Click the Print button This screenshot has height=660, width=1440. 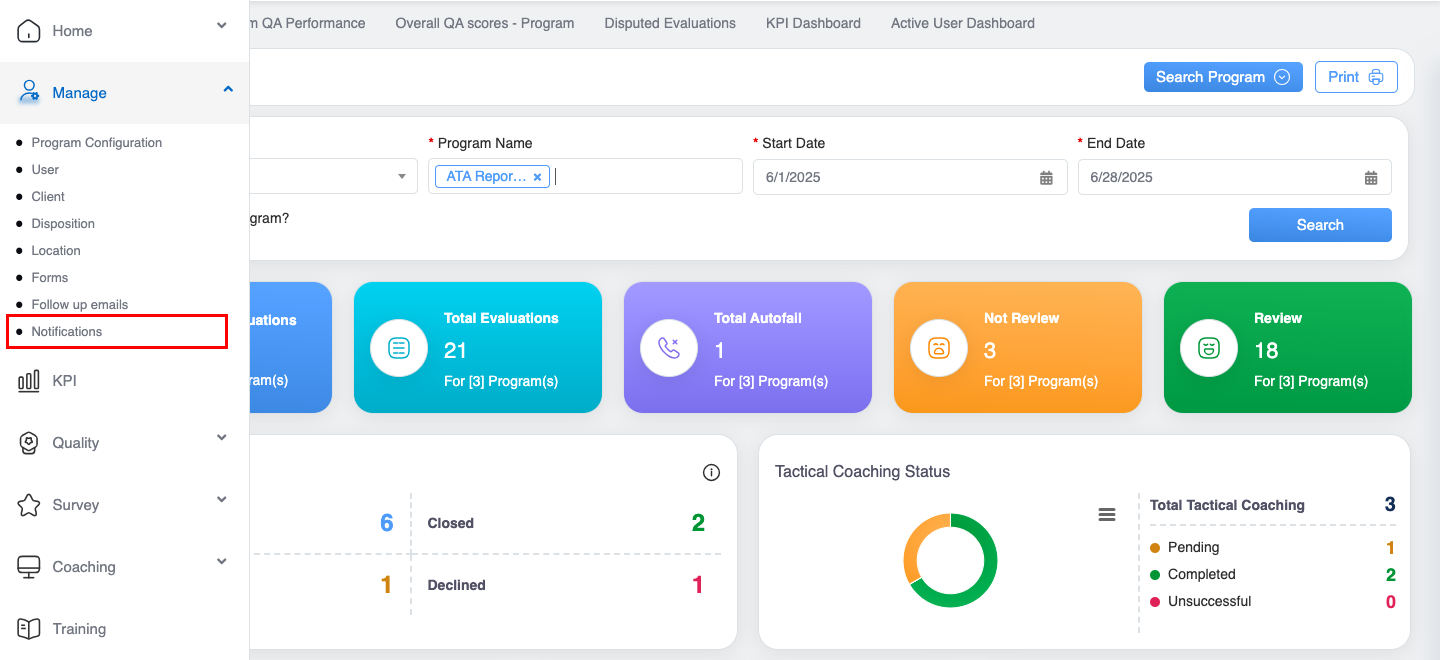tap(1355, 77)
